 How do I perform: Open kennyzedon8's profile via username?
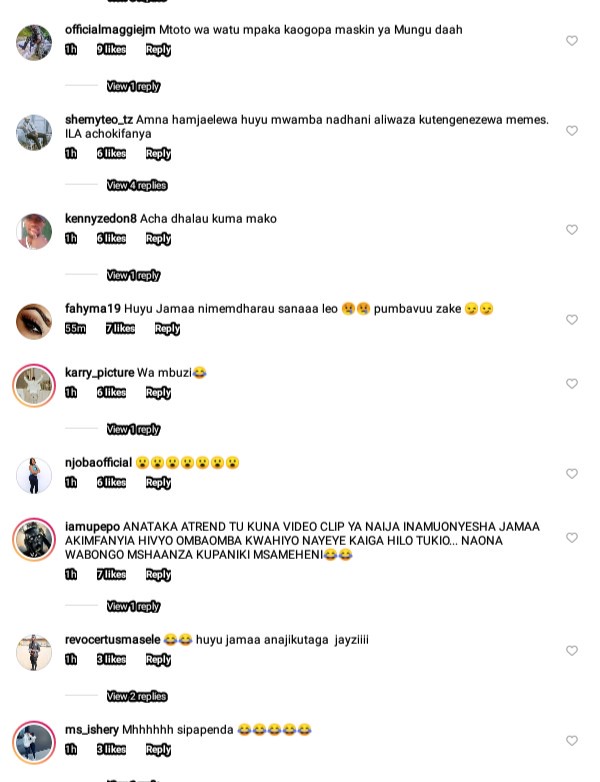pyautogui.click(x=101, y=218)
